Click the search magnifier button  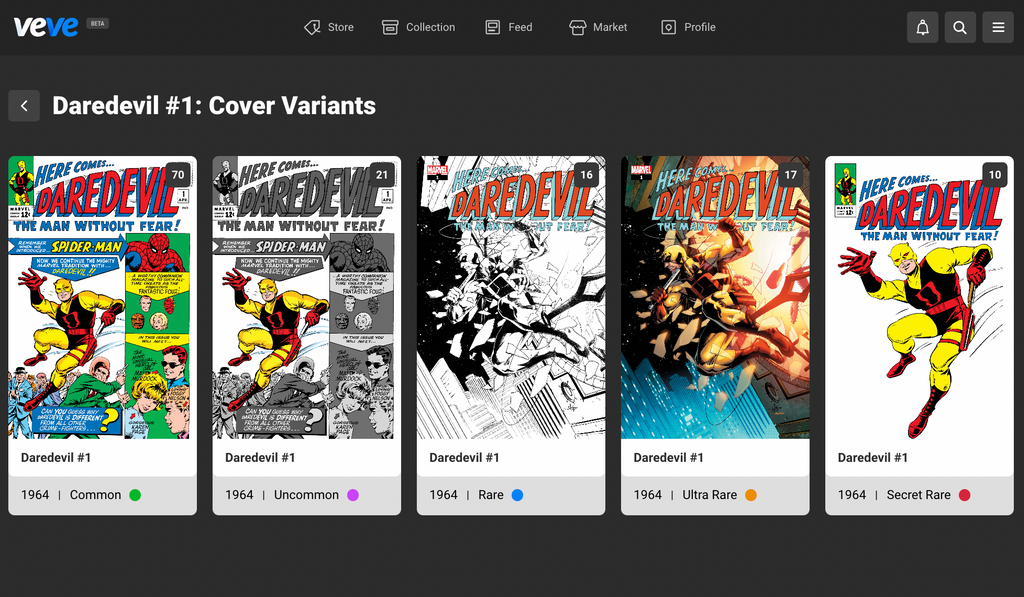(x=960, y=27)
